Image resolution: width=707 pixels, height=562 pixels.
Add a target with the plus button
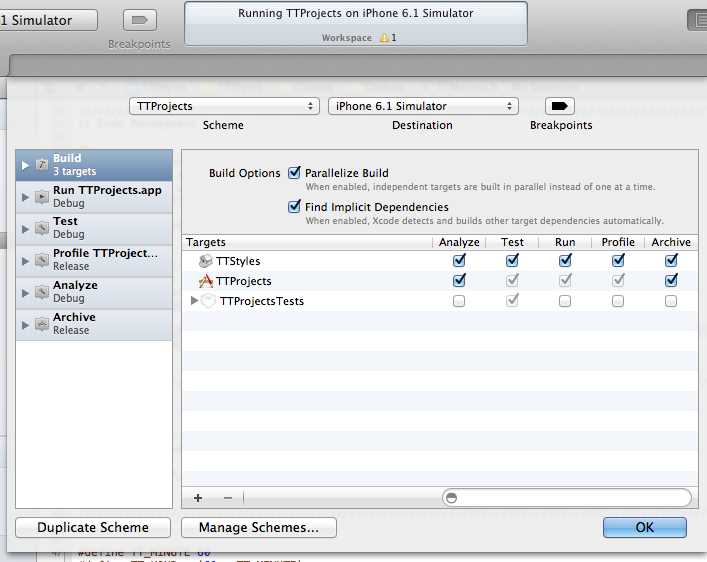coord(197,498)
